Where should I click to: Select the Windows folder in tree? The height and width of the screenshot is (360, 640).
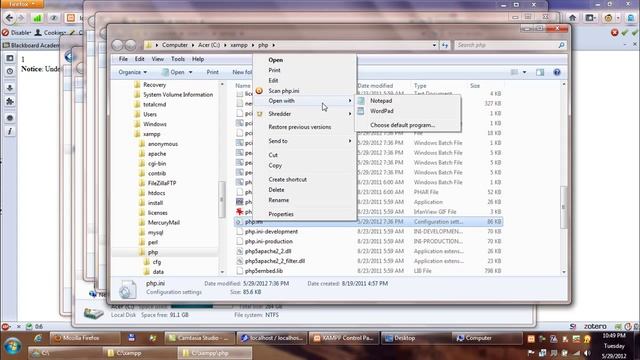coord(155,124)
